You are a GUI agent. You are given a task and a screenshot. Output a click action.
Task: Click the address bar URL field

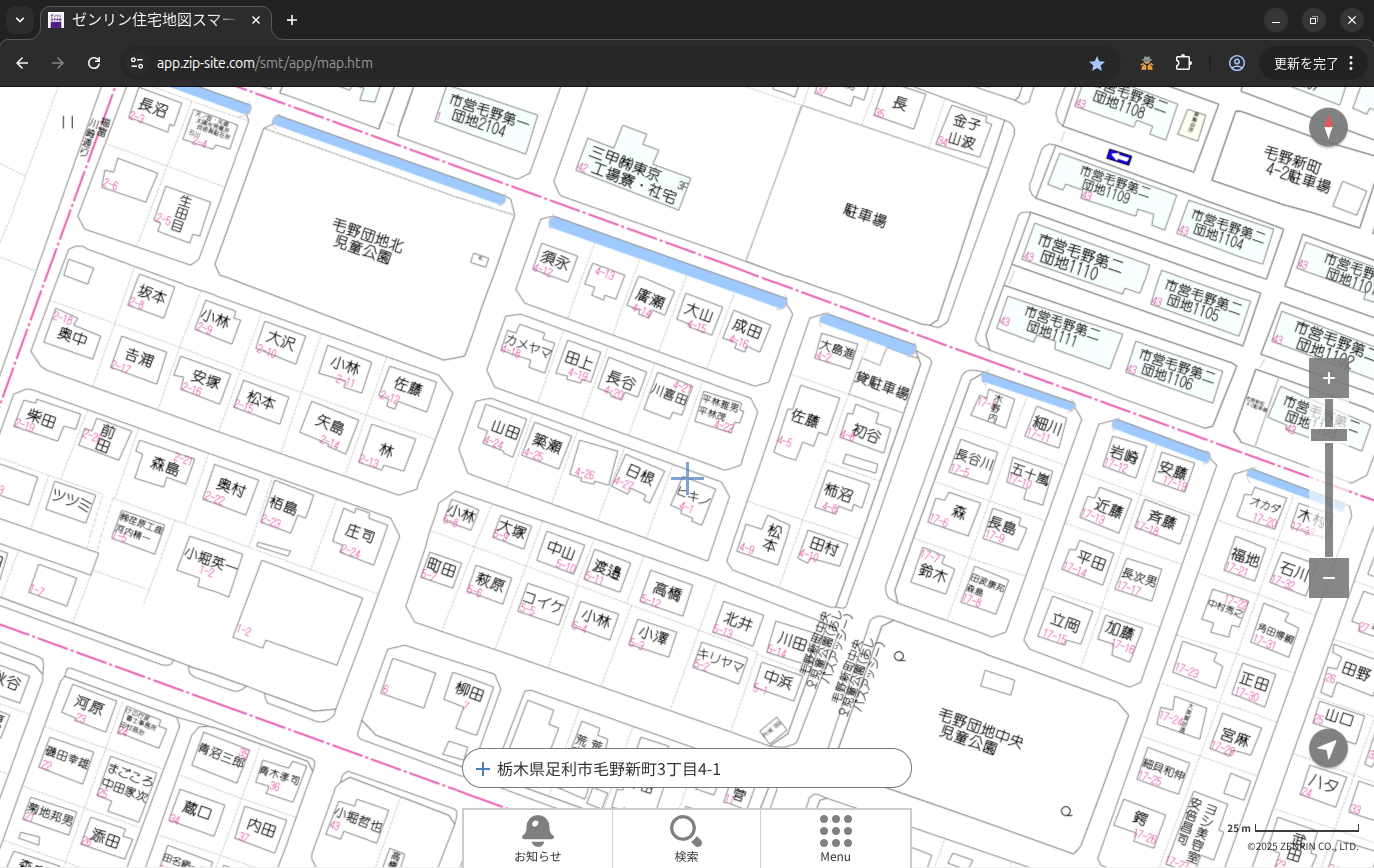pyautogui.click(x=600, y=63)
